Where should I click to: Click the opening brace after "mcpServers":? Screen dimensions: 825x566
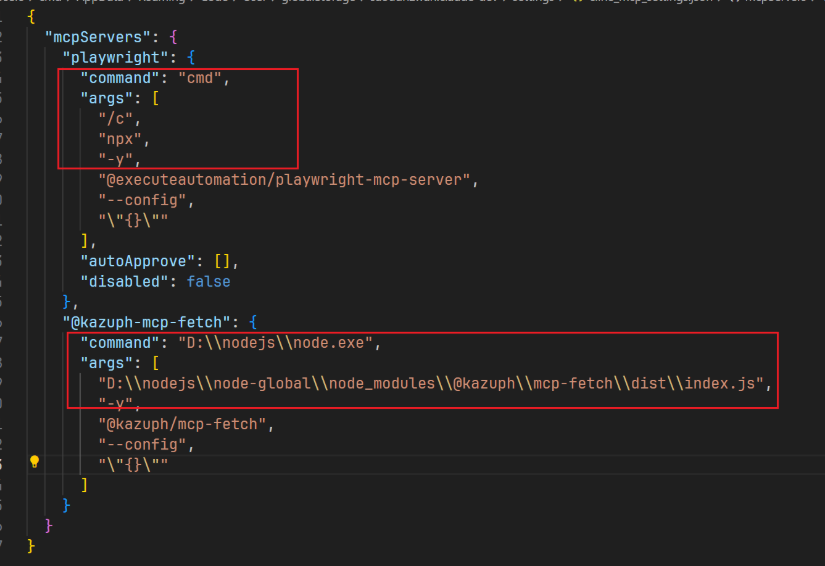[x=174, y=37]
